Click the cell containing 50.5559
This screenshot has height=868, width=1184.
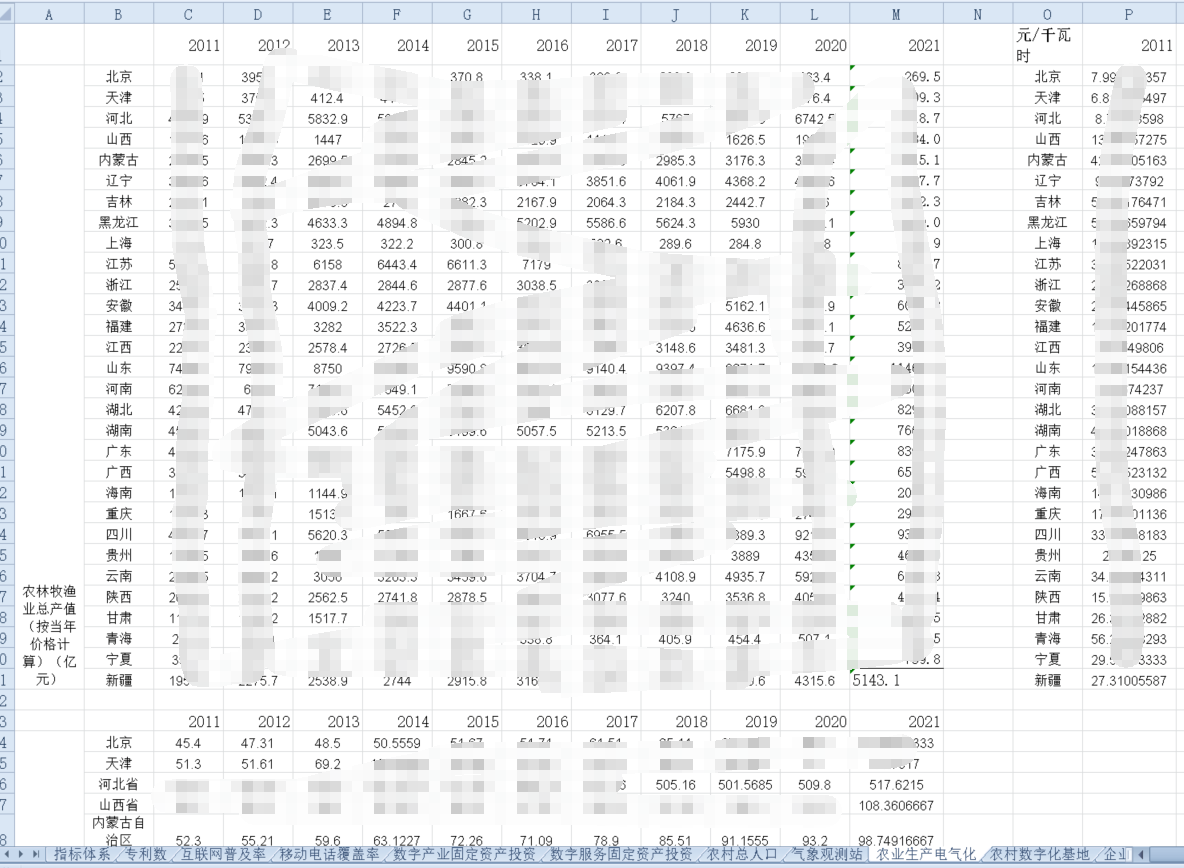[x=396, y=743]
